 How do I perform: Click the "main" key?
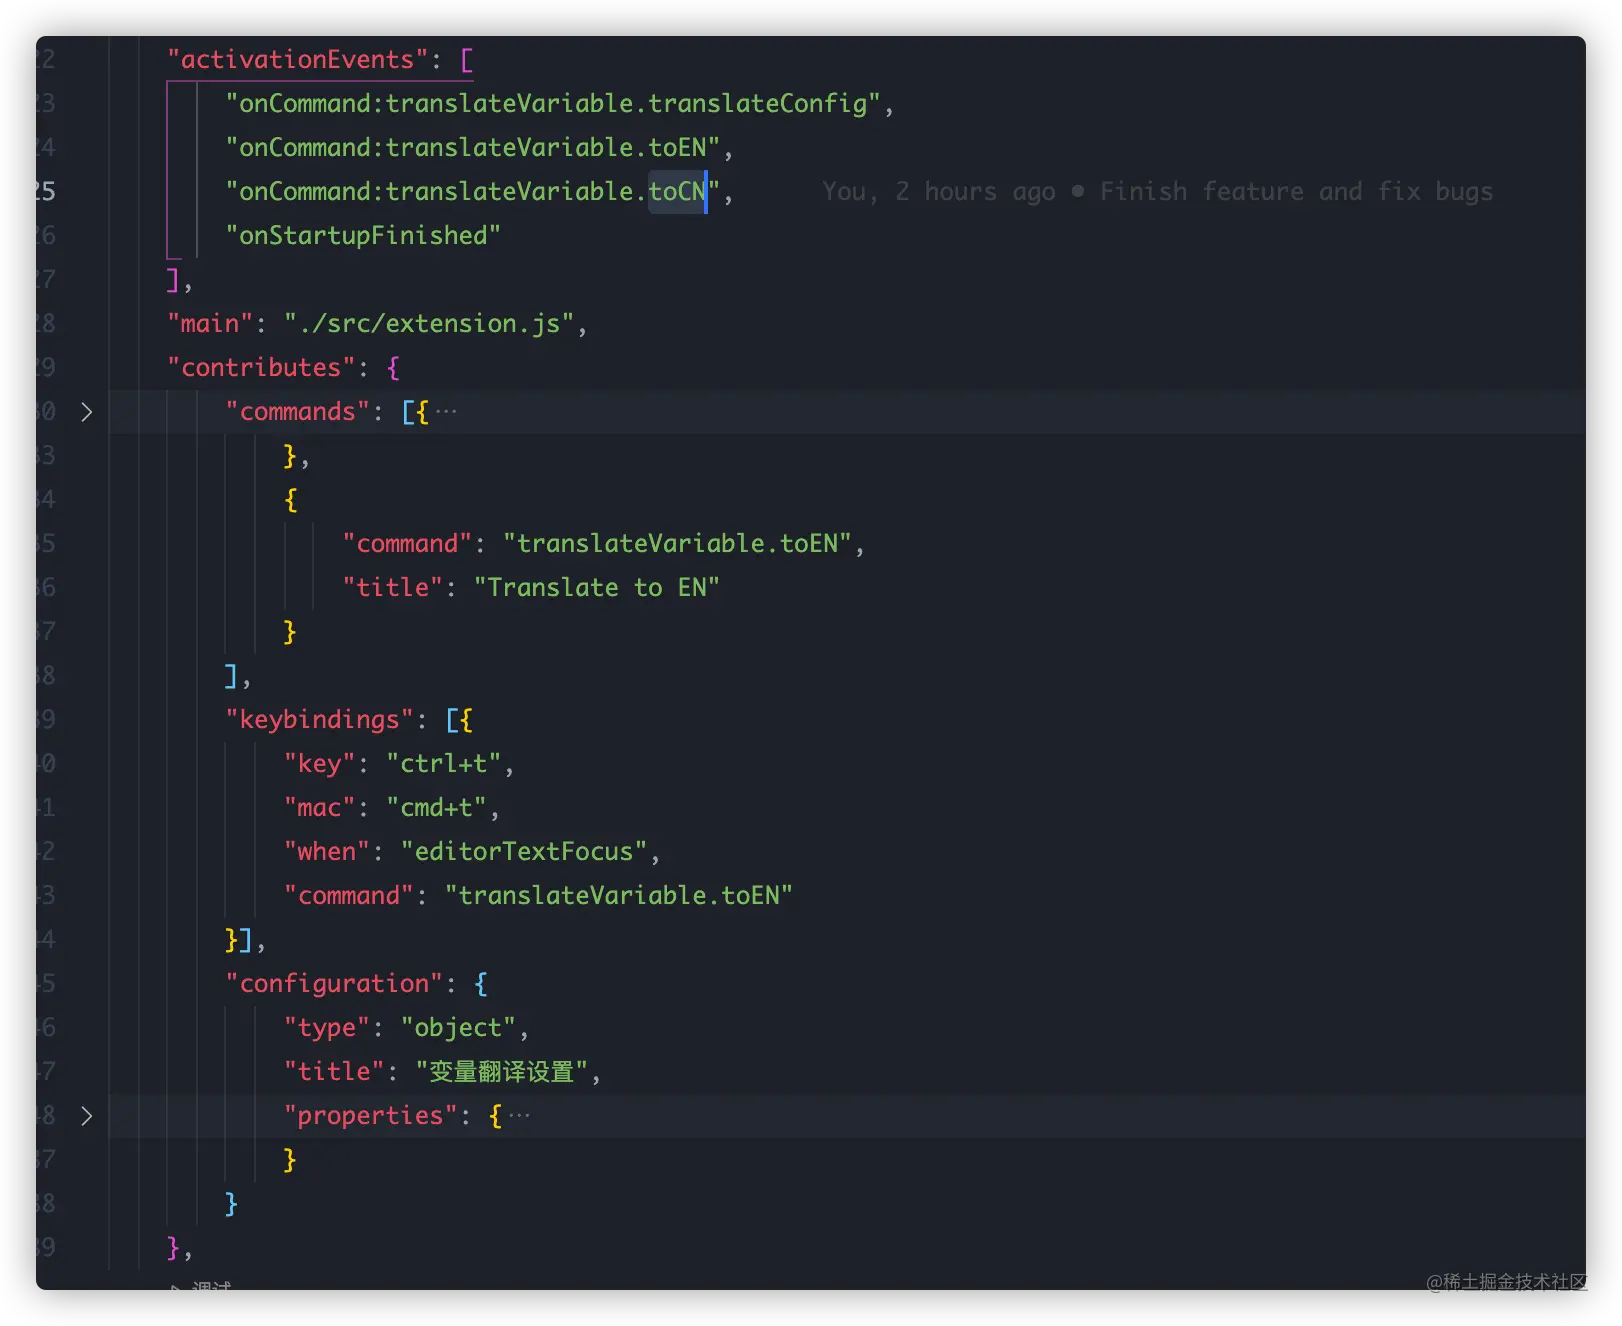pos(210,324)
